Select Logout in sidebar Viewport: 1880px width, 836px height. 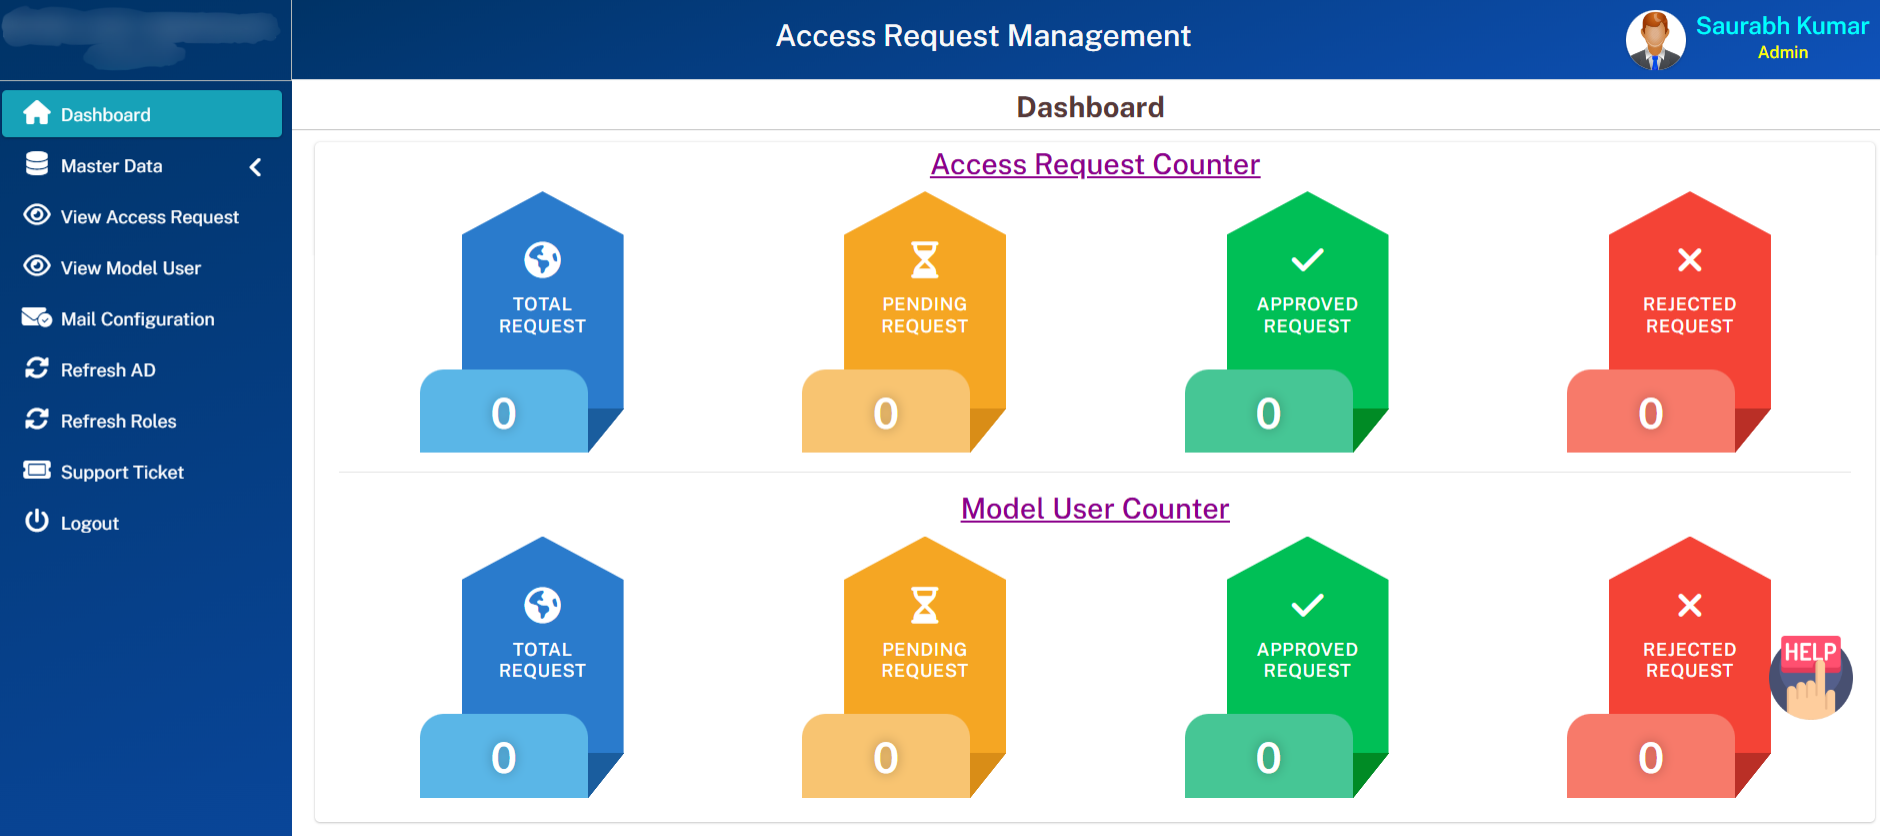coord(142,523)
